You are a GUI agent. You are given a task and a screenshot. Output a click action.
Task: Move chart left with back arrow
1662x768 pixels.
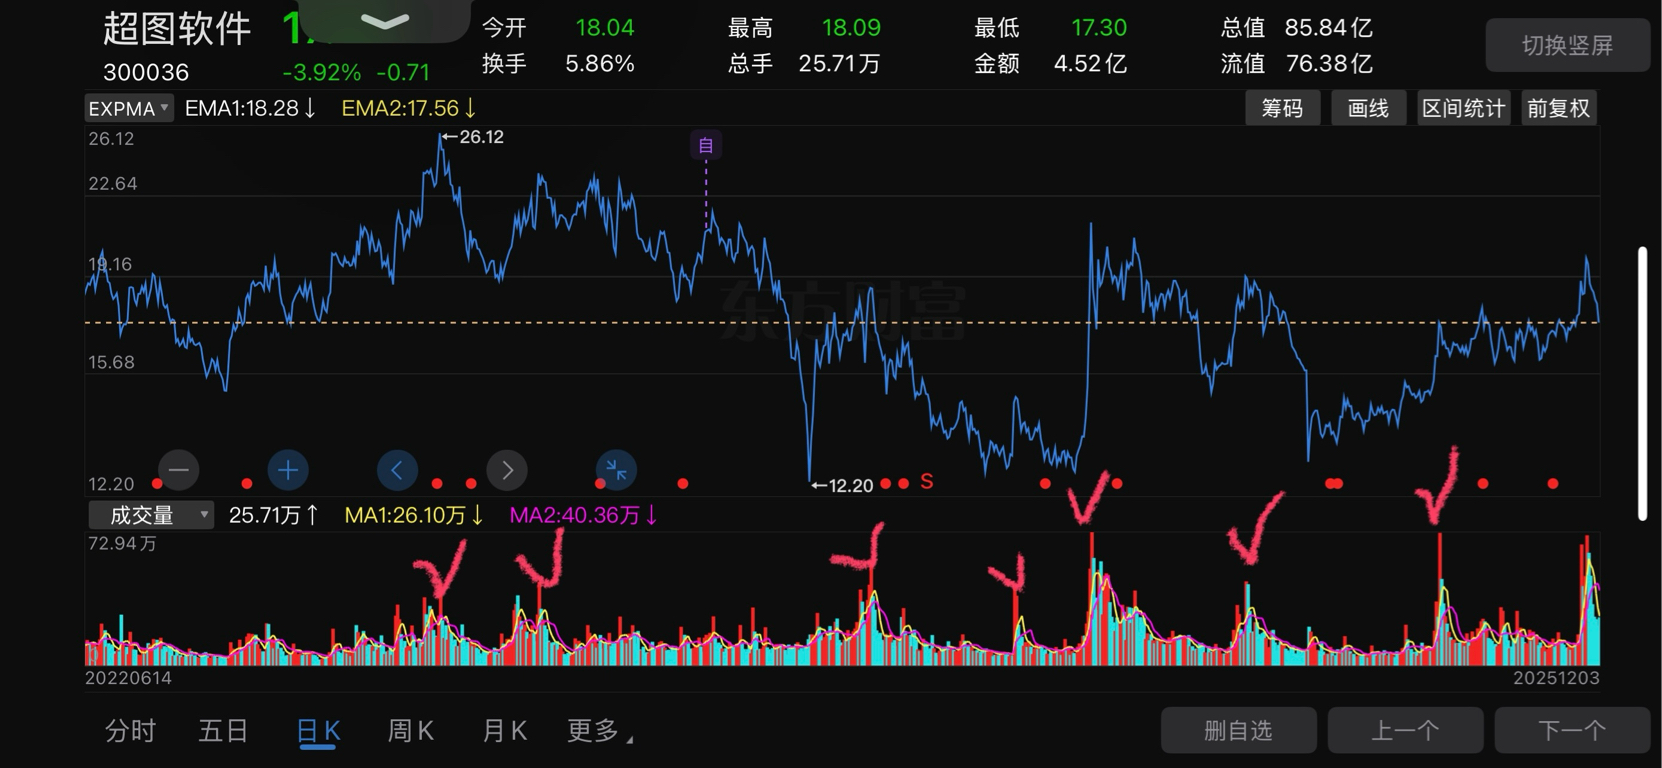[x=397, y=470]
